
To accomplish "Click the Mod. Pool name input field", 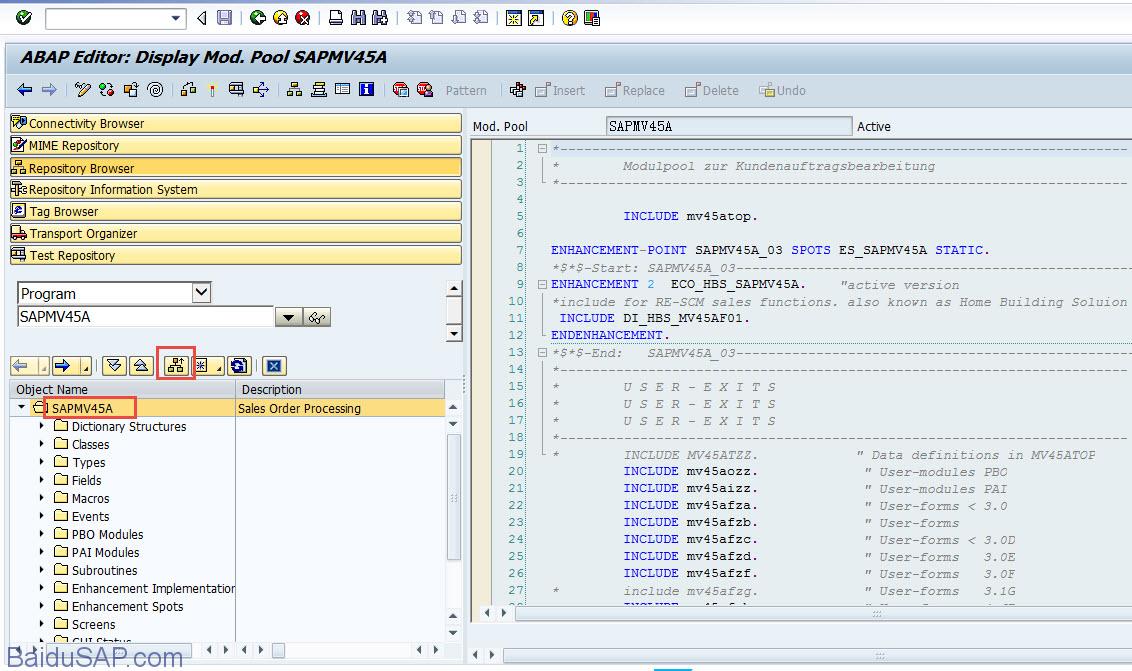I will coord(728,127).
